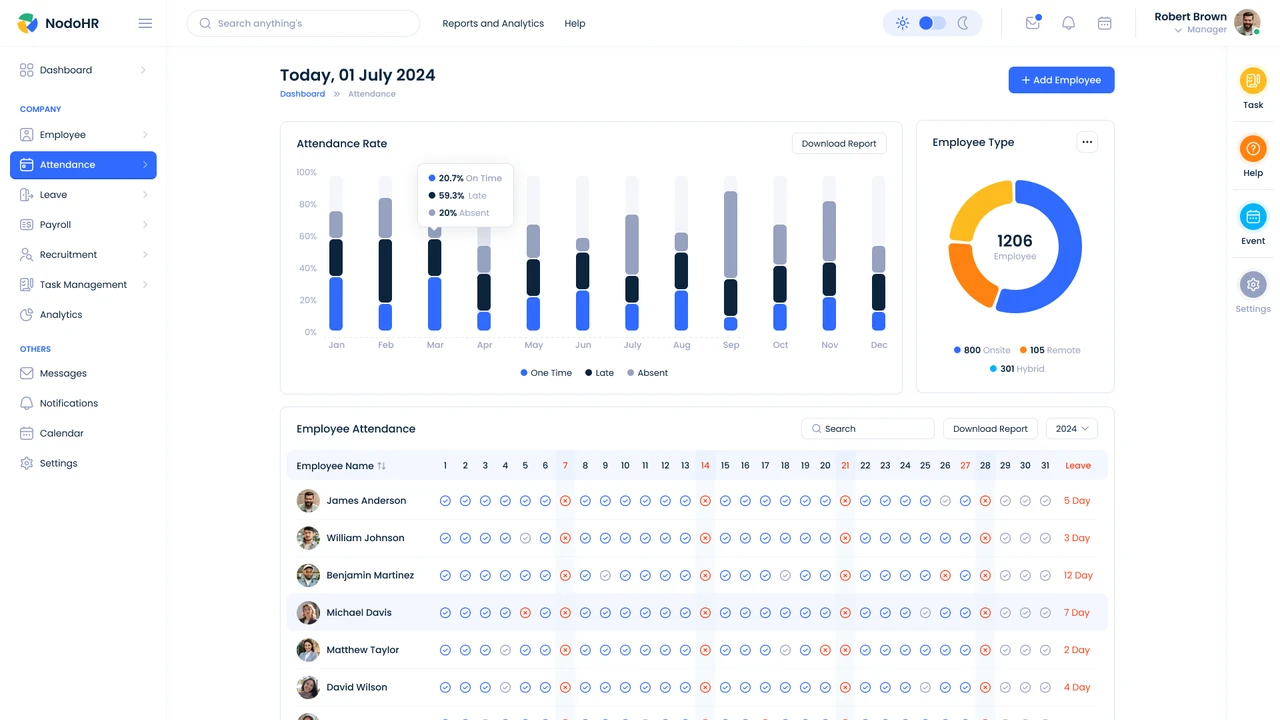Open the 2024 year dropdown

tap(1072, 429)
